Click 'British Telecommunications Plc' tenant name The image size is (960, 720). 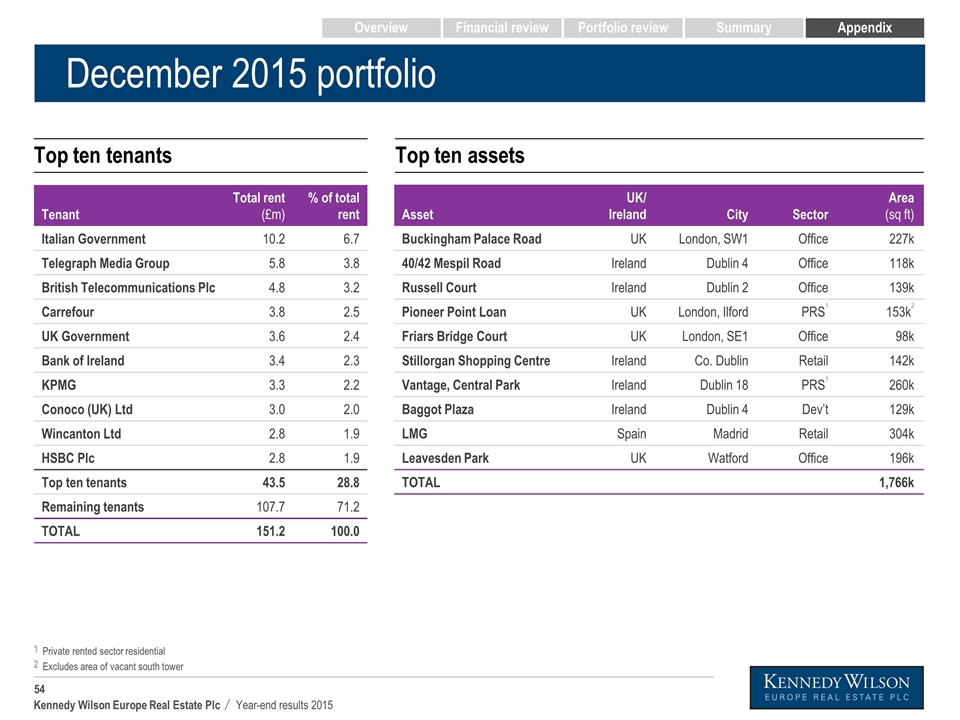(129, 288)
